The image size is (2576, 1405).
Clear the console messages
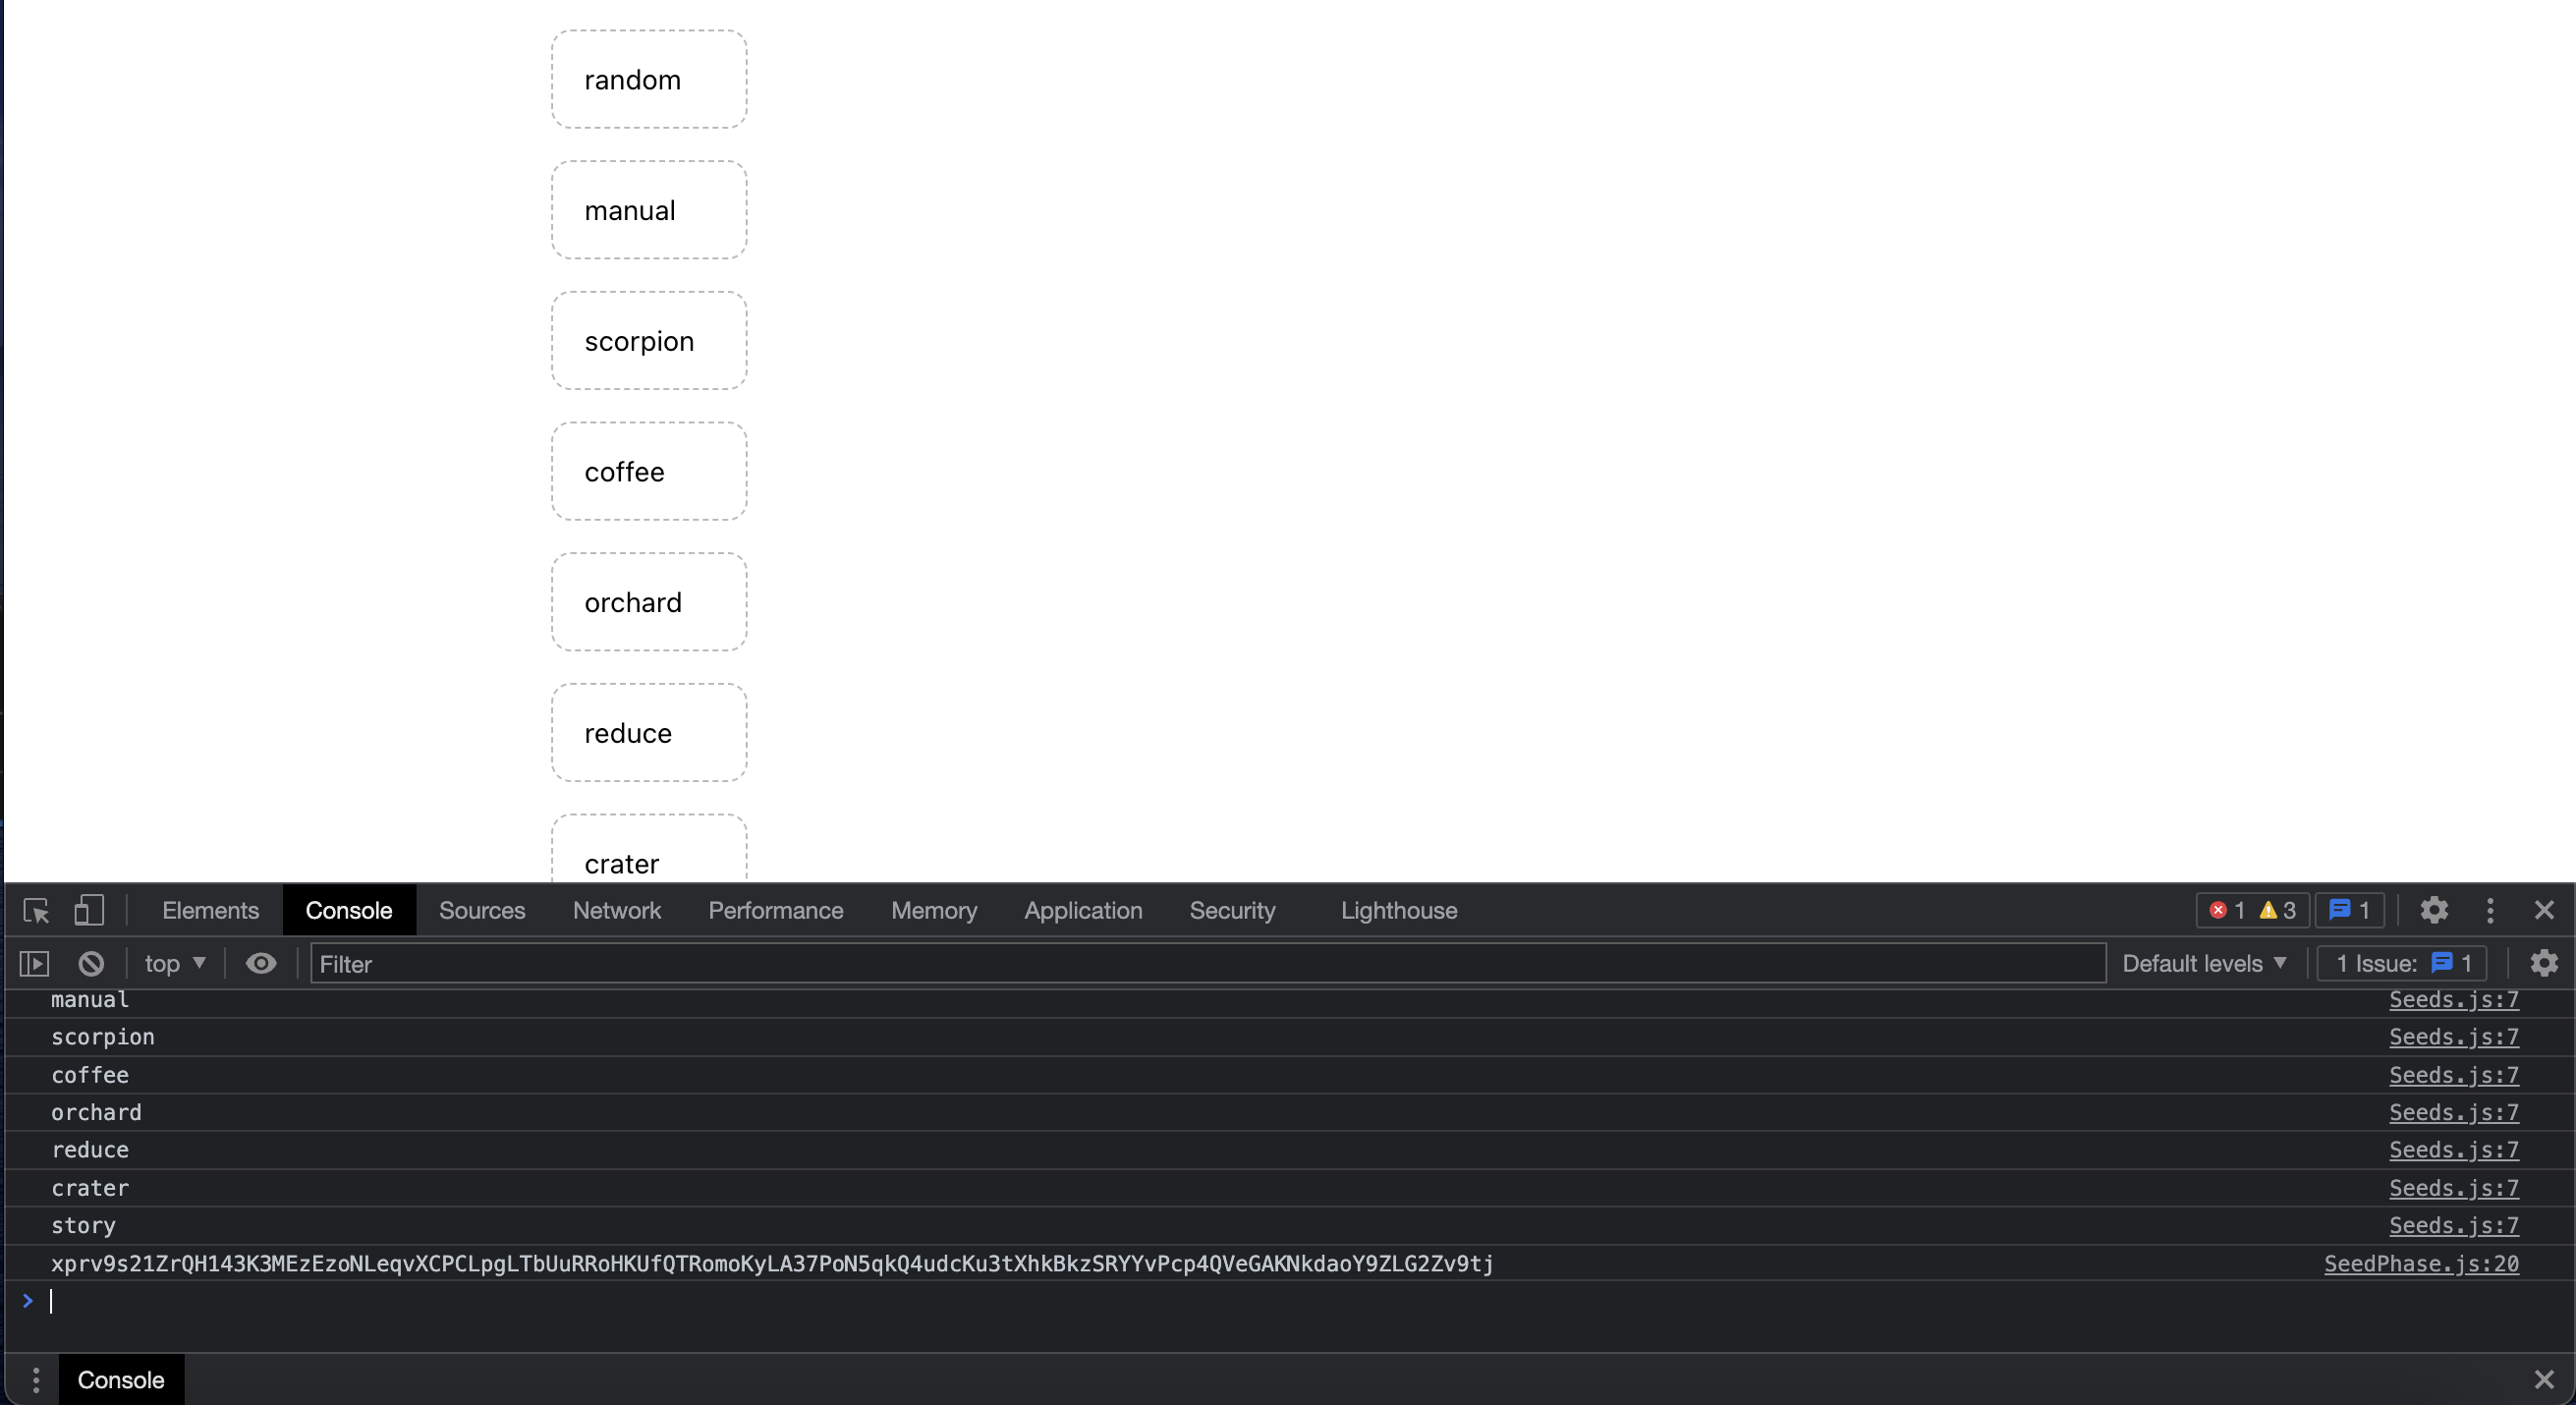point(91,963)
